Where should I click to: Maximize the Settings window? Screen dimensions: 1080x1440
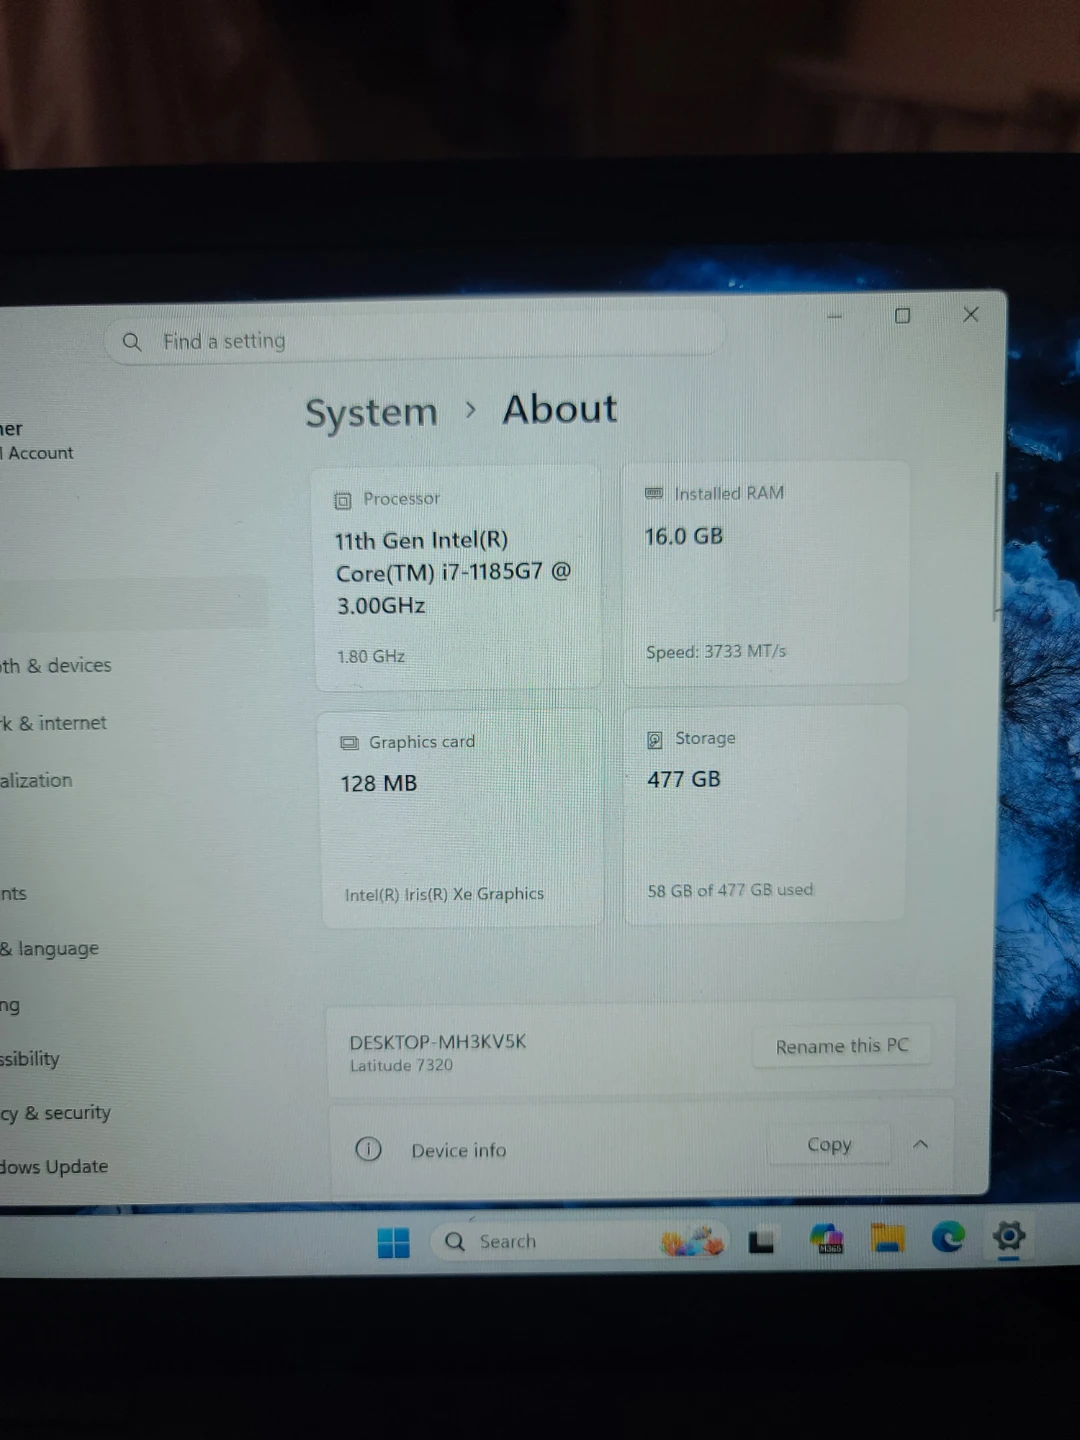point(902,315)
